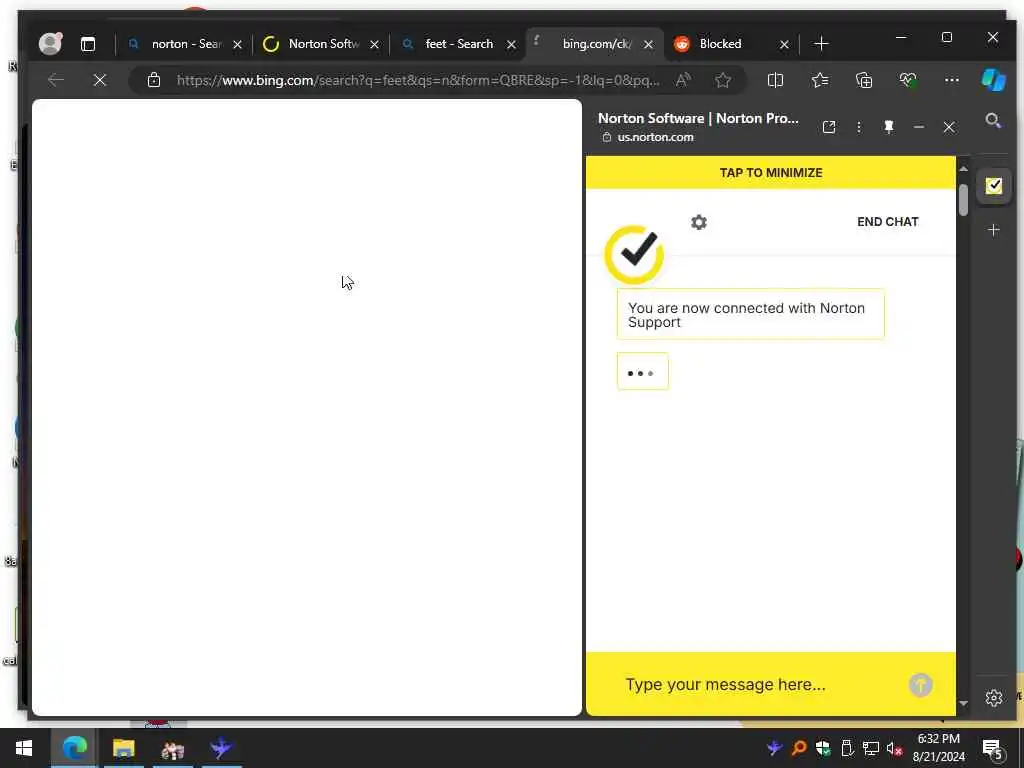This screenshot has width=1024, height=768.
Task: Open Windows Security tray icon
Action: click(x=823, y=748)
